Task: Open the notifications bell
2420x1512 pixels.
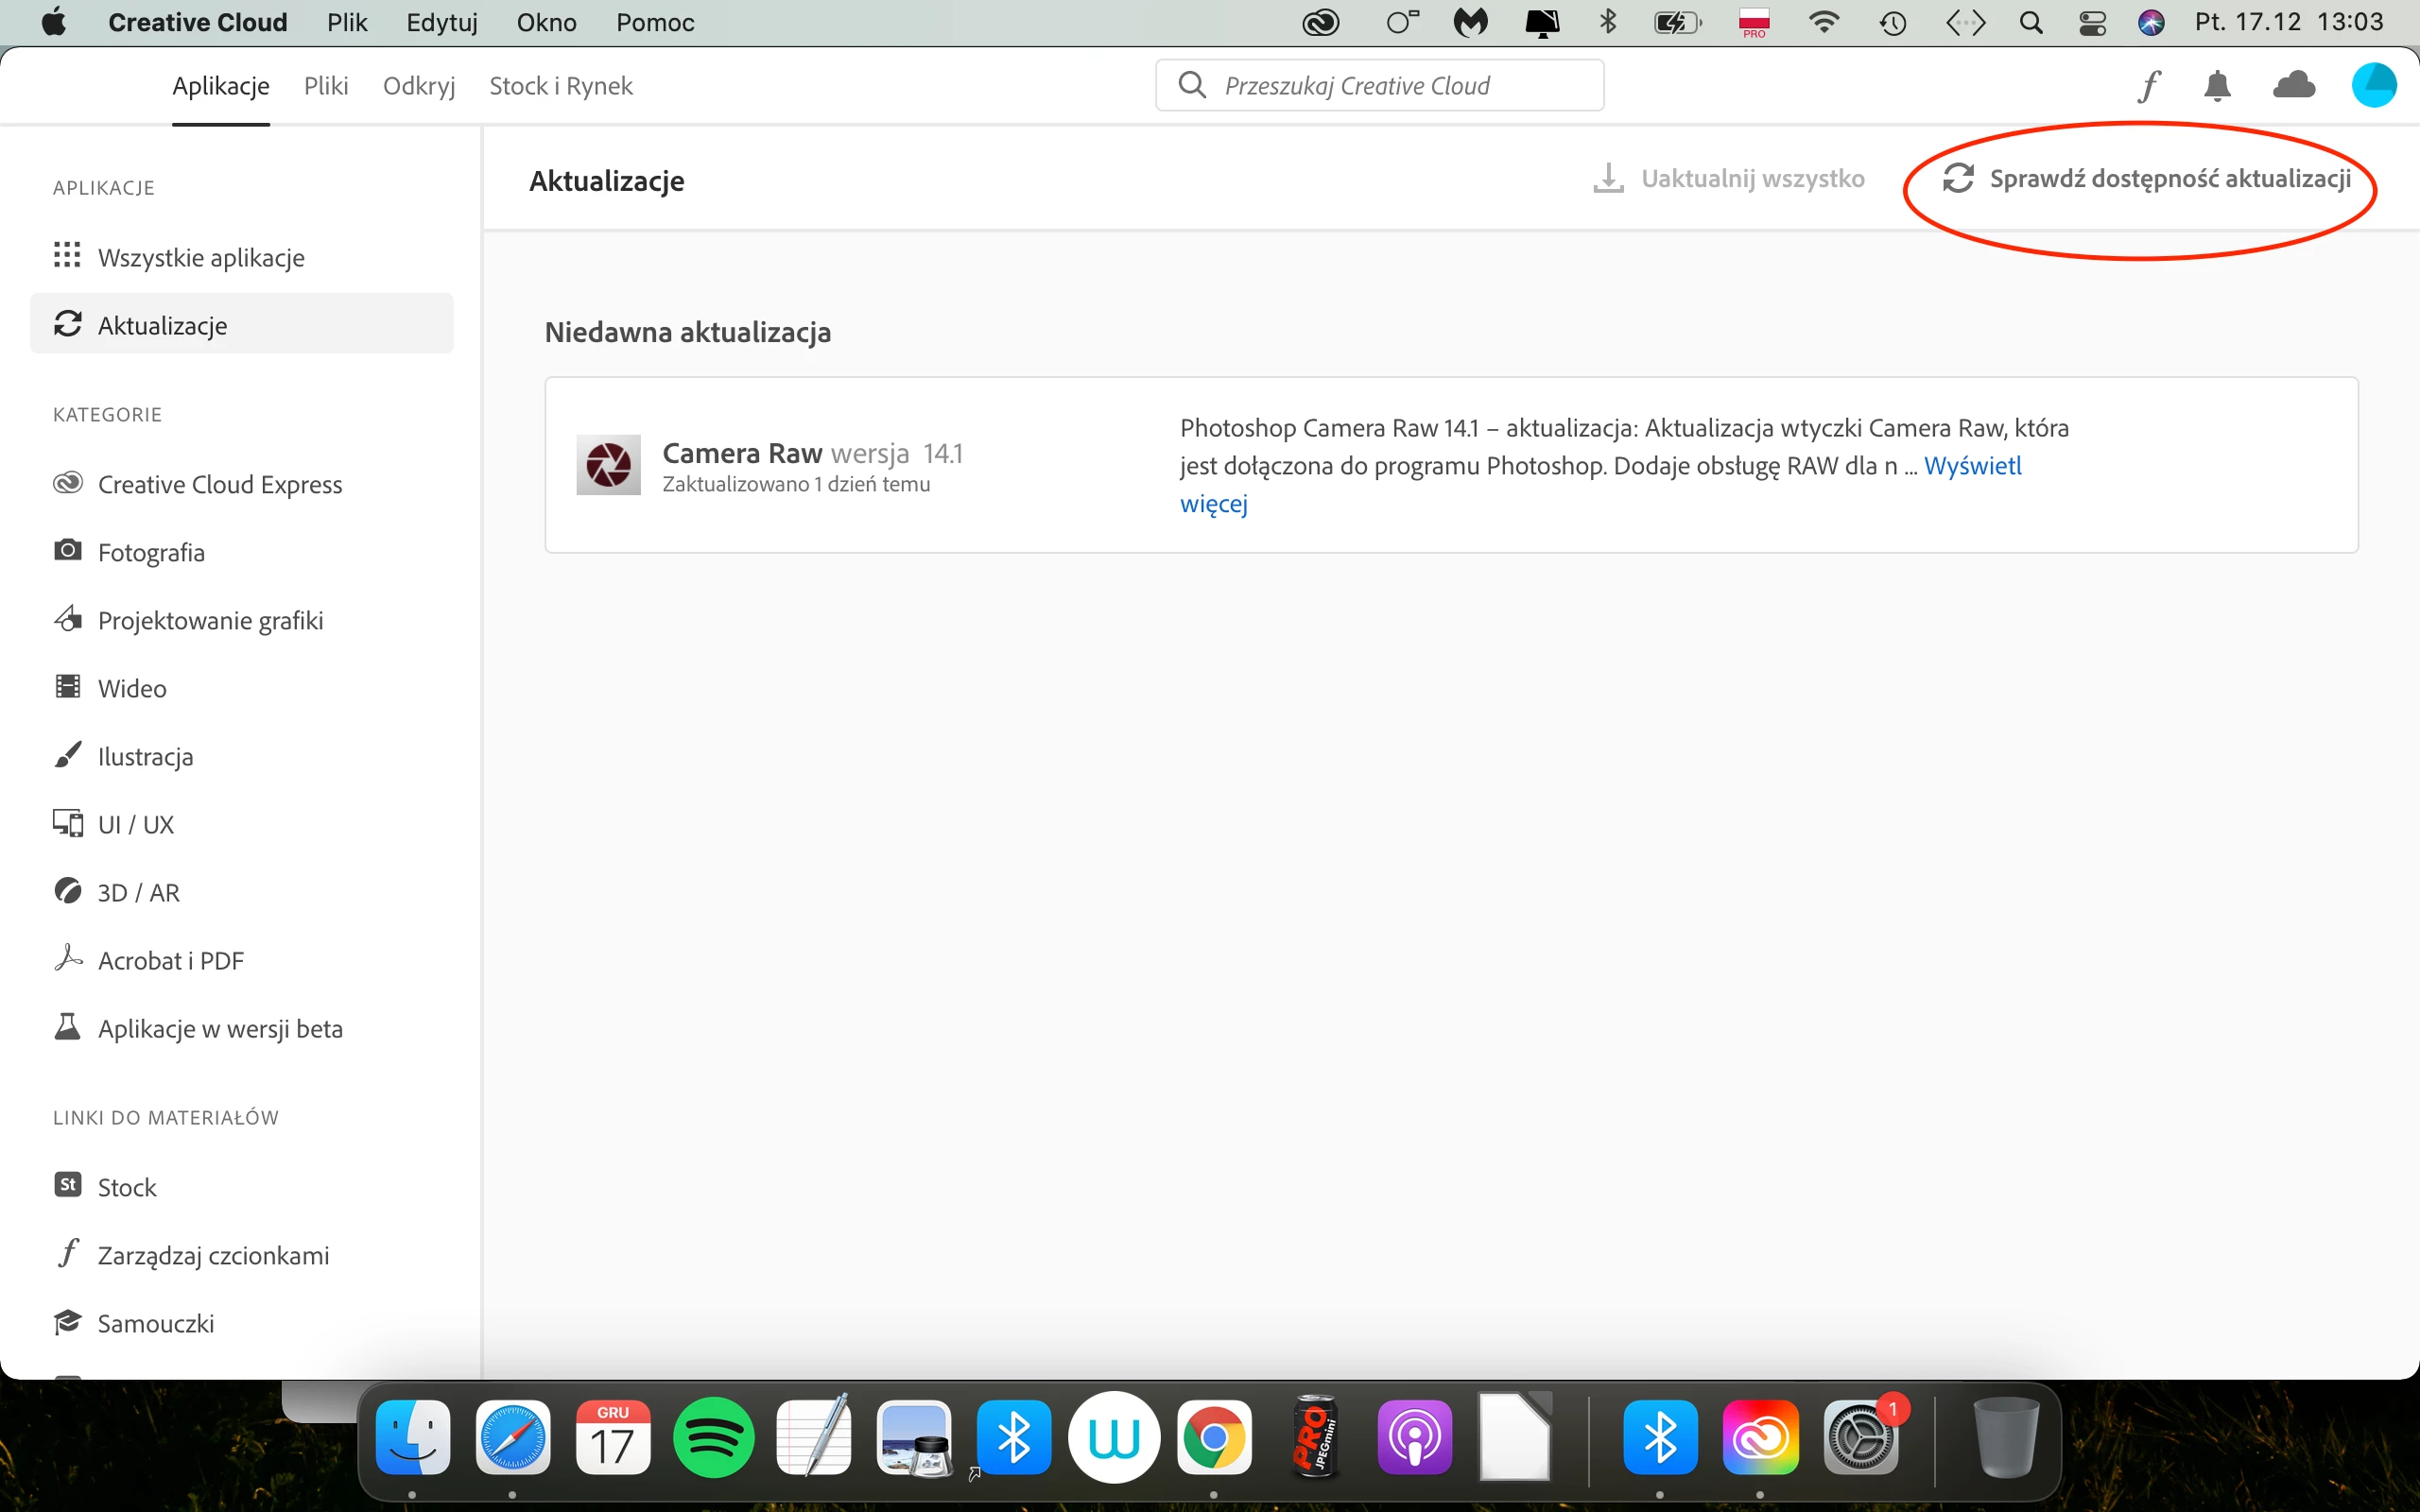Action: click(x=2217, y=86)
